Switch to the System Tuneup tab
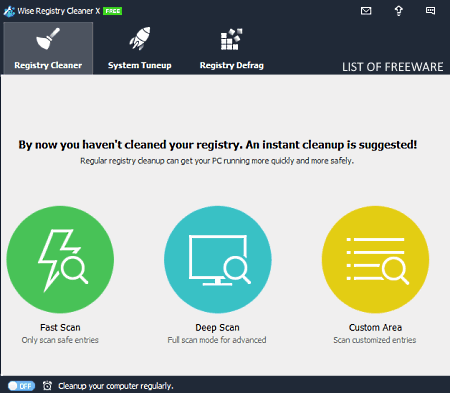Image resolution: width=450 pixels, height=393 pixels. 140,48
